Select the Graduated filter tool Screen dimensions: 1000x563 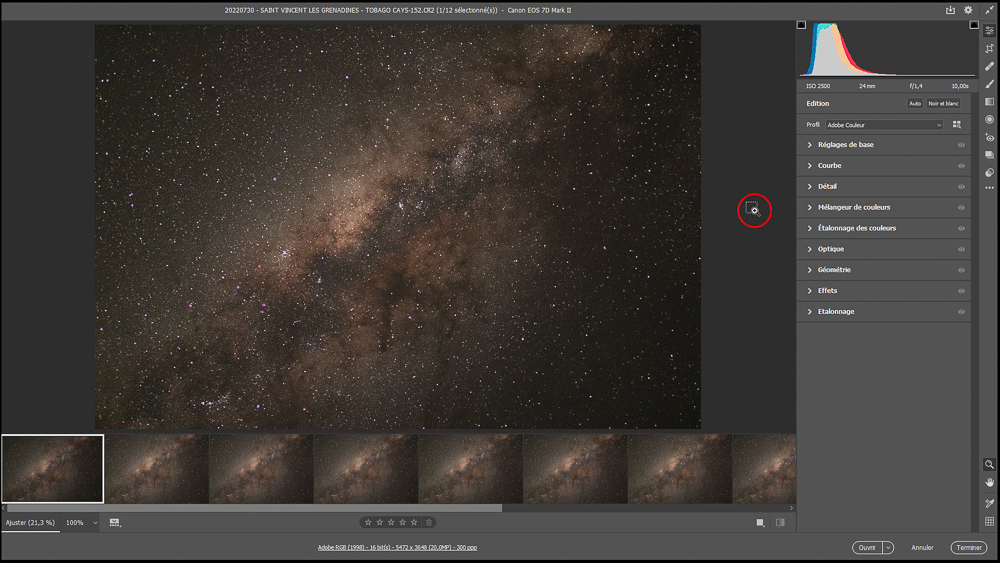(989, 102)
